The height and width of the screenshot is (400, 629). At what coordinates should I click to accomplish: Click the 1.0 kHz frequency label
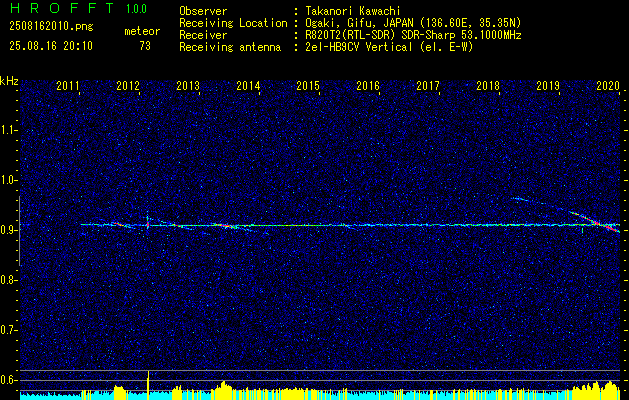pos(9,180)
